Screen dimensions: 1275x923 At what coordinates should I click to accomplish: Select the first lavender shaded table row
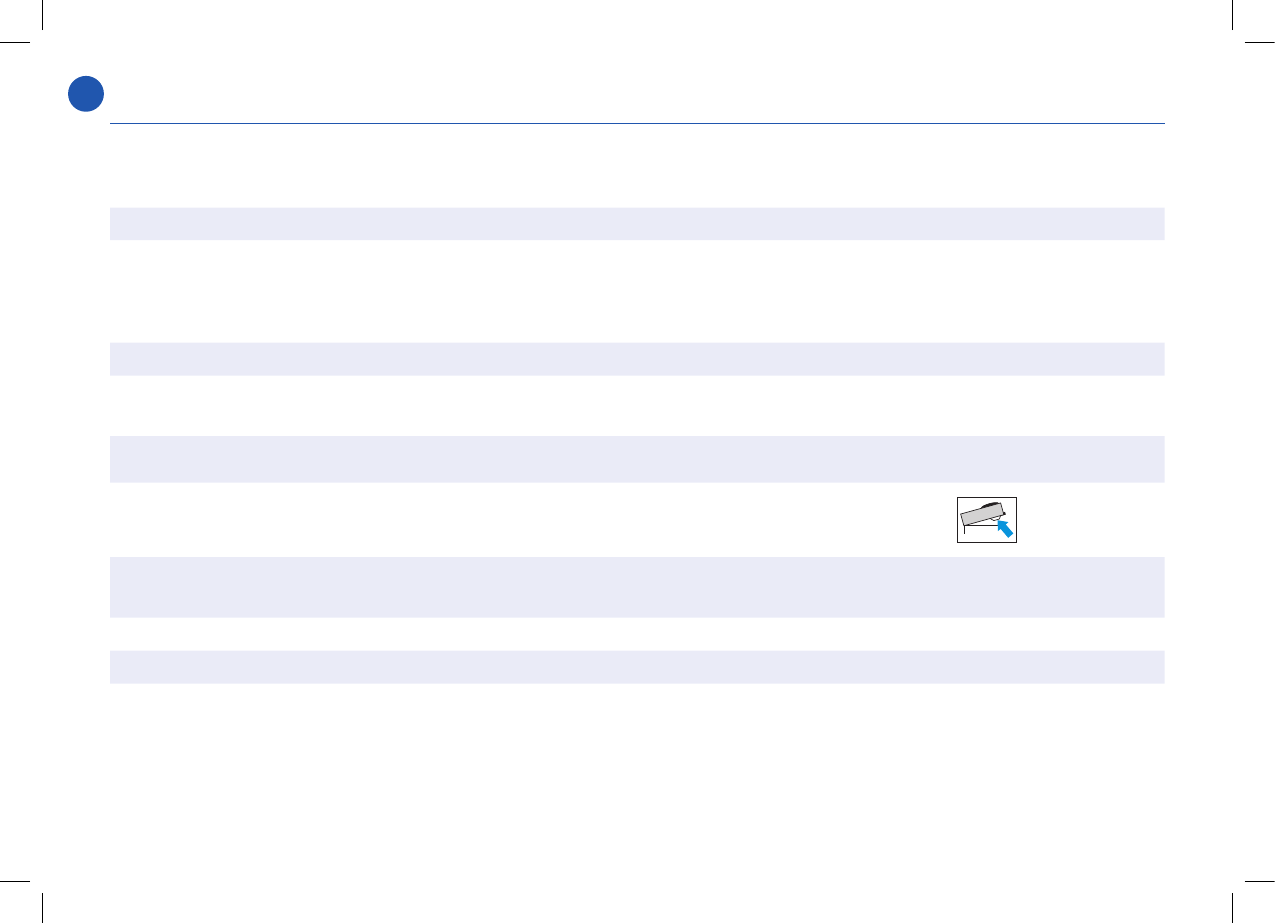tap(636, 223)
